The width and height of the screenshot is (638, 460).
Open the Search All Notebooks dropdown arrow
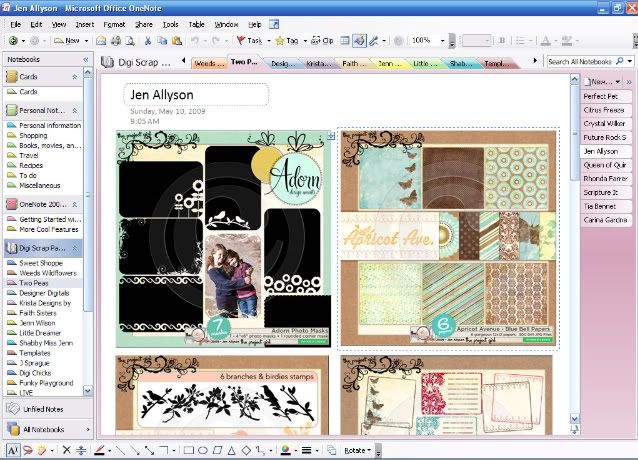point(630,61)
